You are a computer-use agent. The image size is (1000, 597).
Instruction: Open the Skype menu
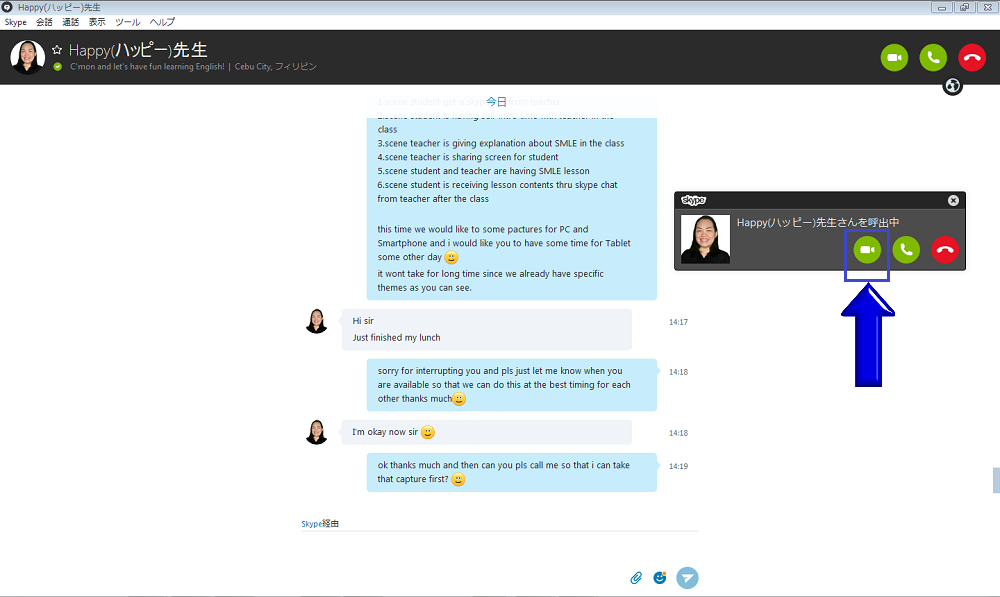click(x=15, y=22)
